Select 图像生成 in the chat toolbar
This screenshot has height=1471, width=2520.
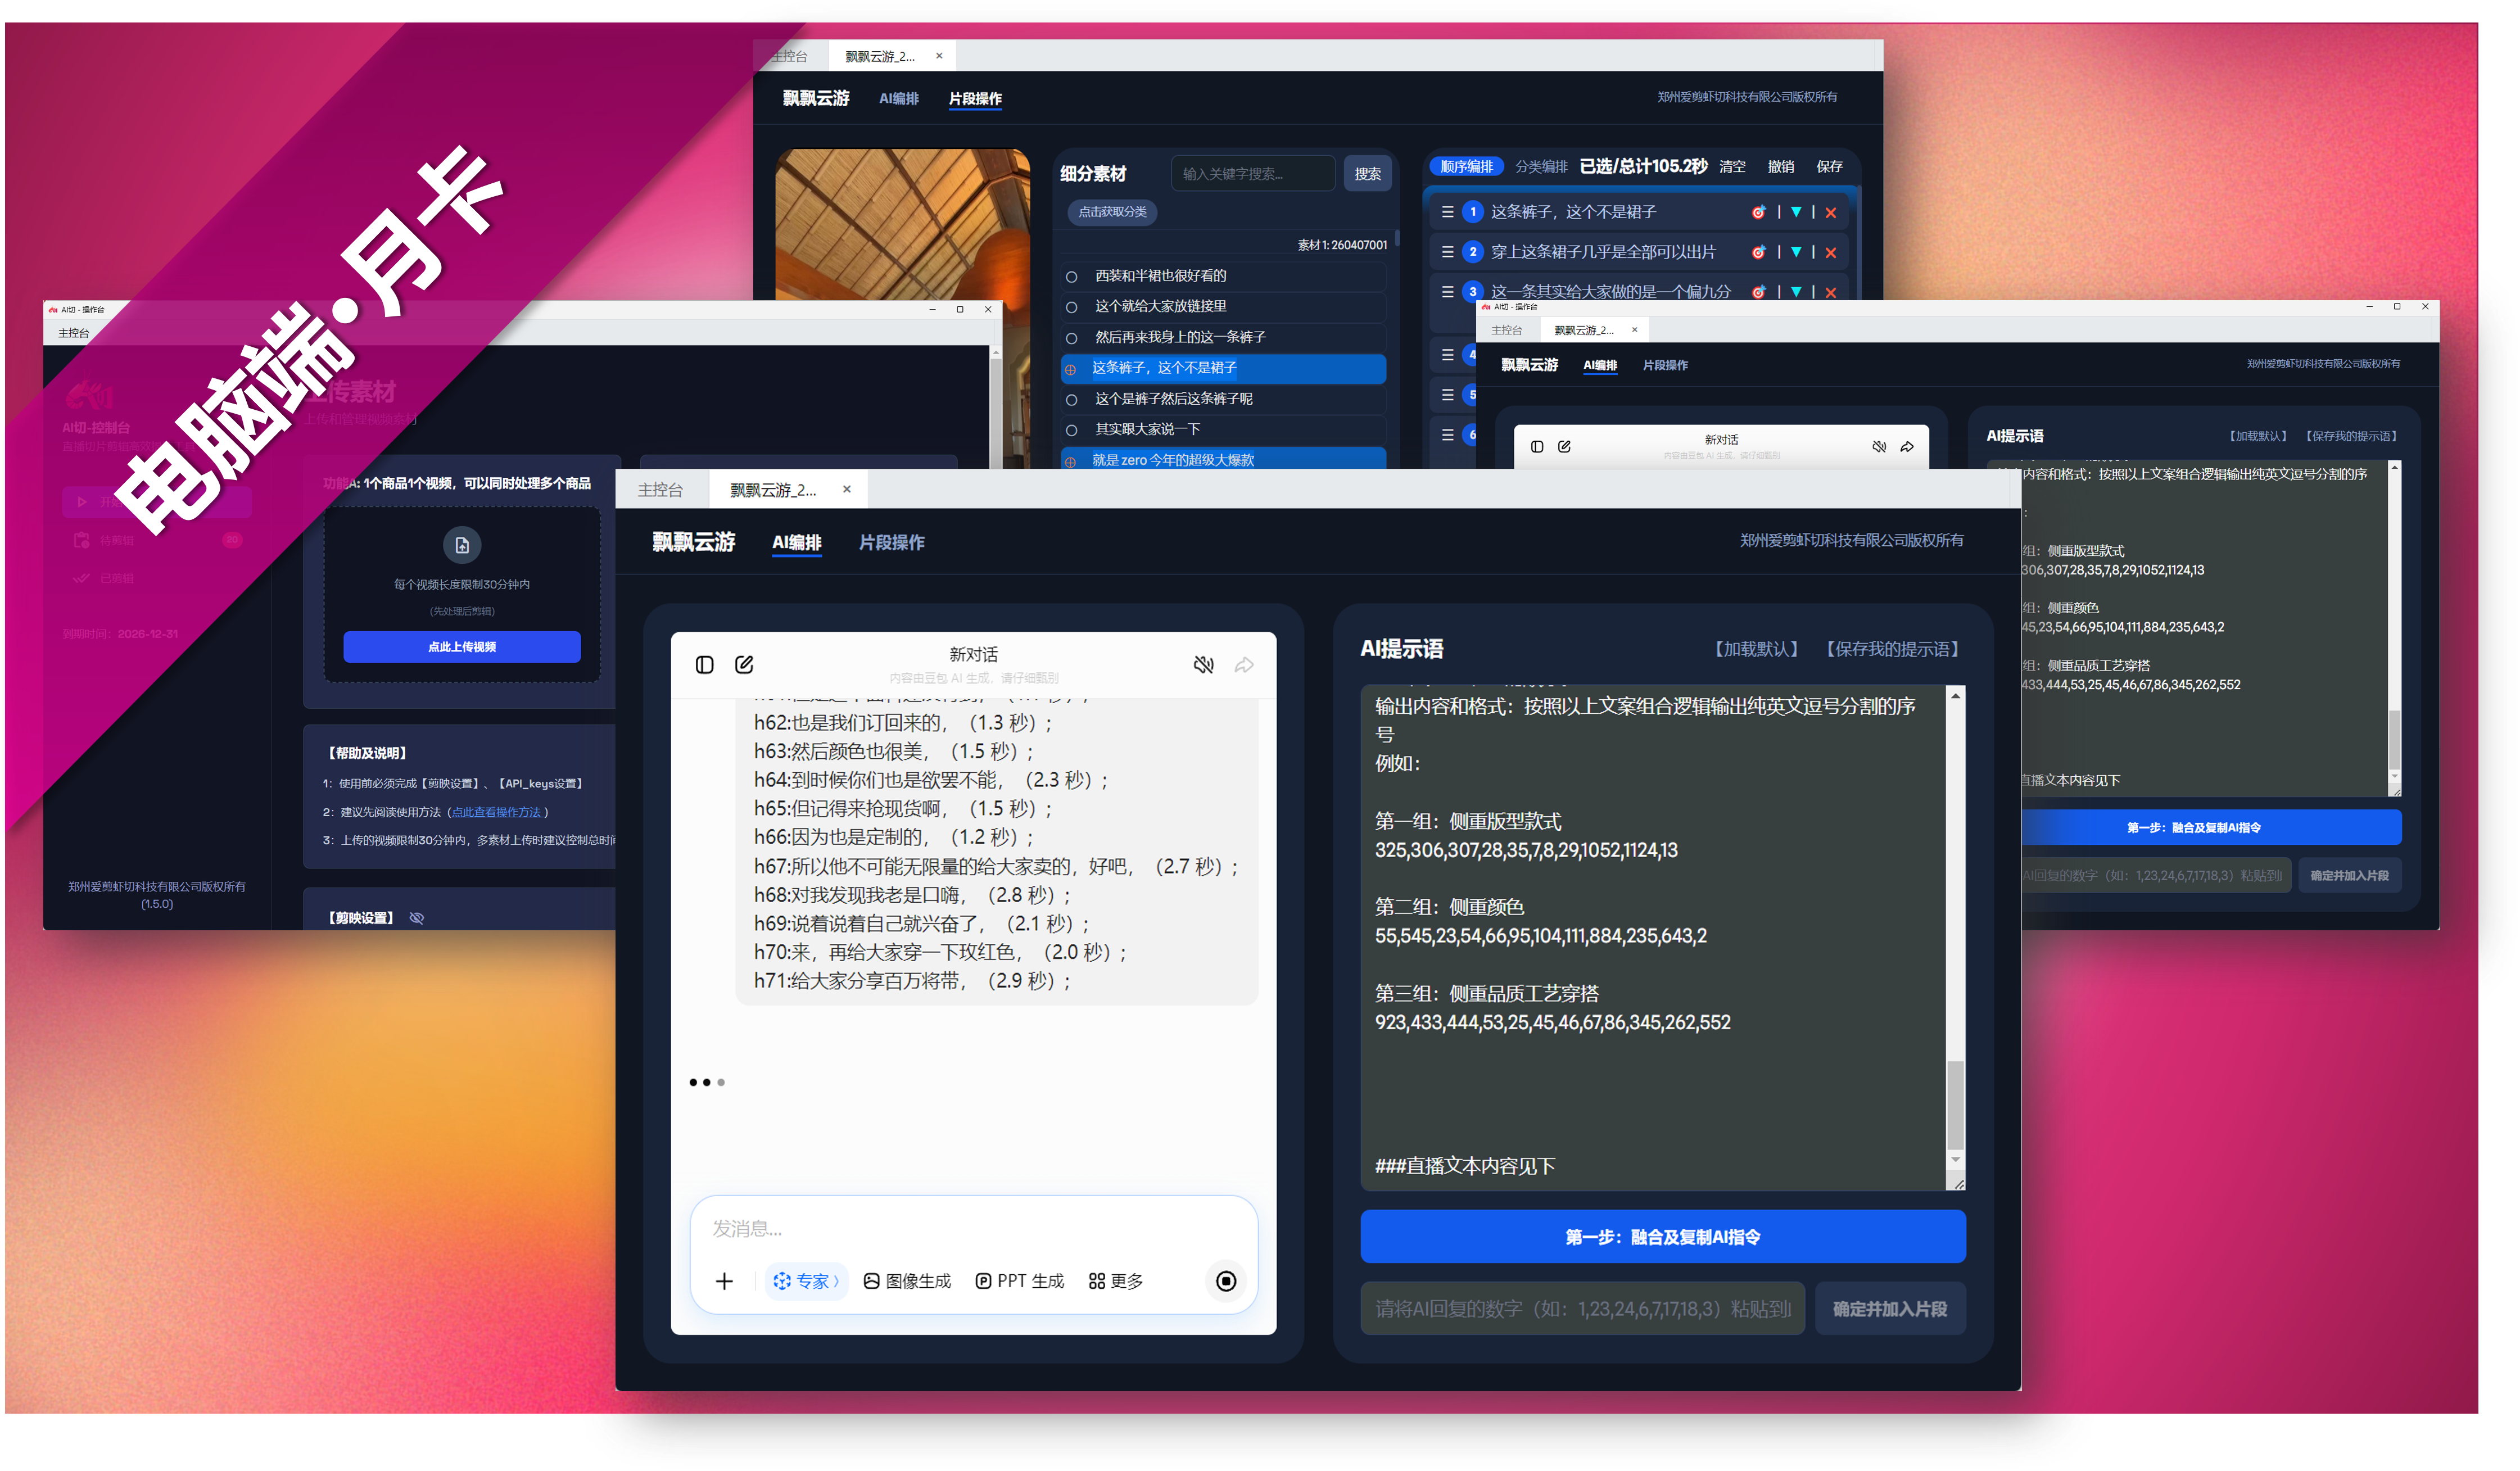(907, 1281)
